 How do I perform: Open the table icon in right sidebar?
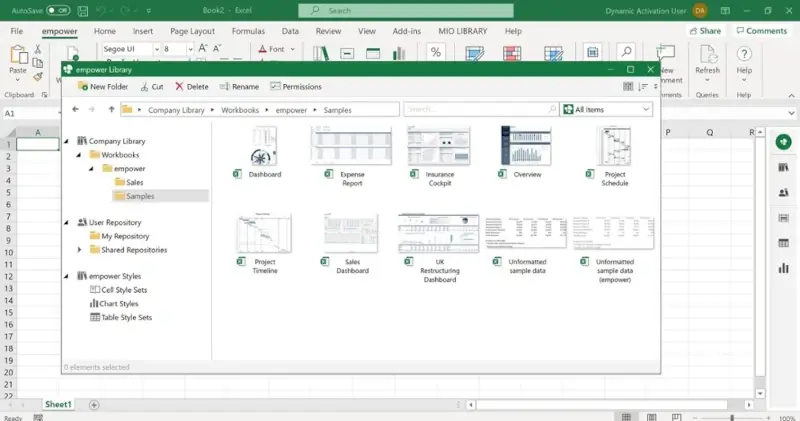(783, 243)
